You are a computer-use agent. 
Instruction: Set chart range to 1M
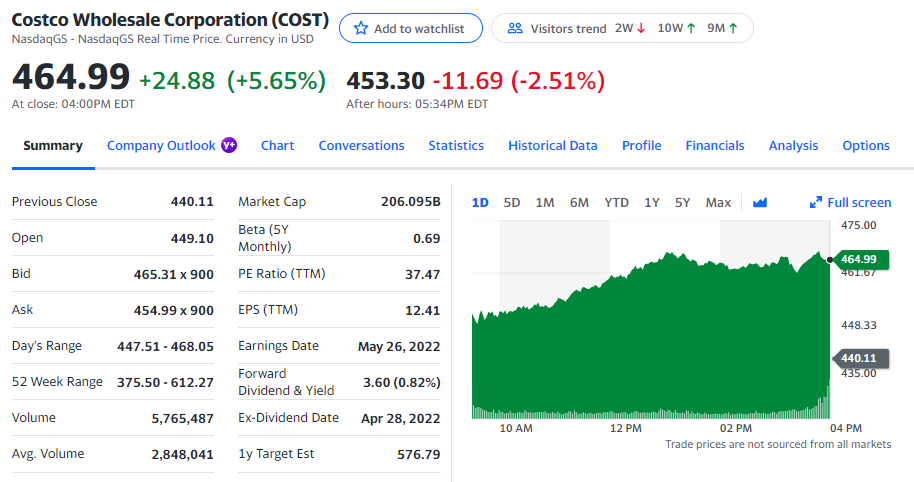[x=545, y=203]
